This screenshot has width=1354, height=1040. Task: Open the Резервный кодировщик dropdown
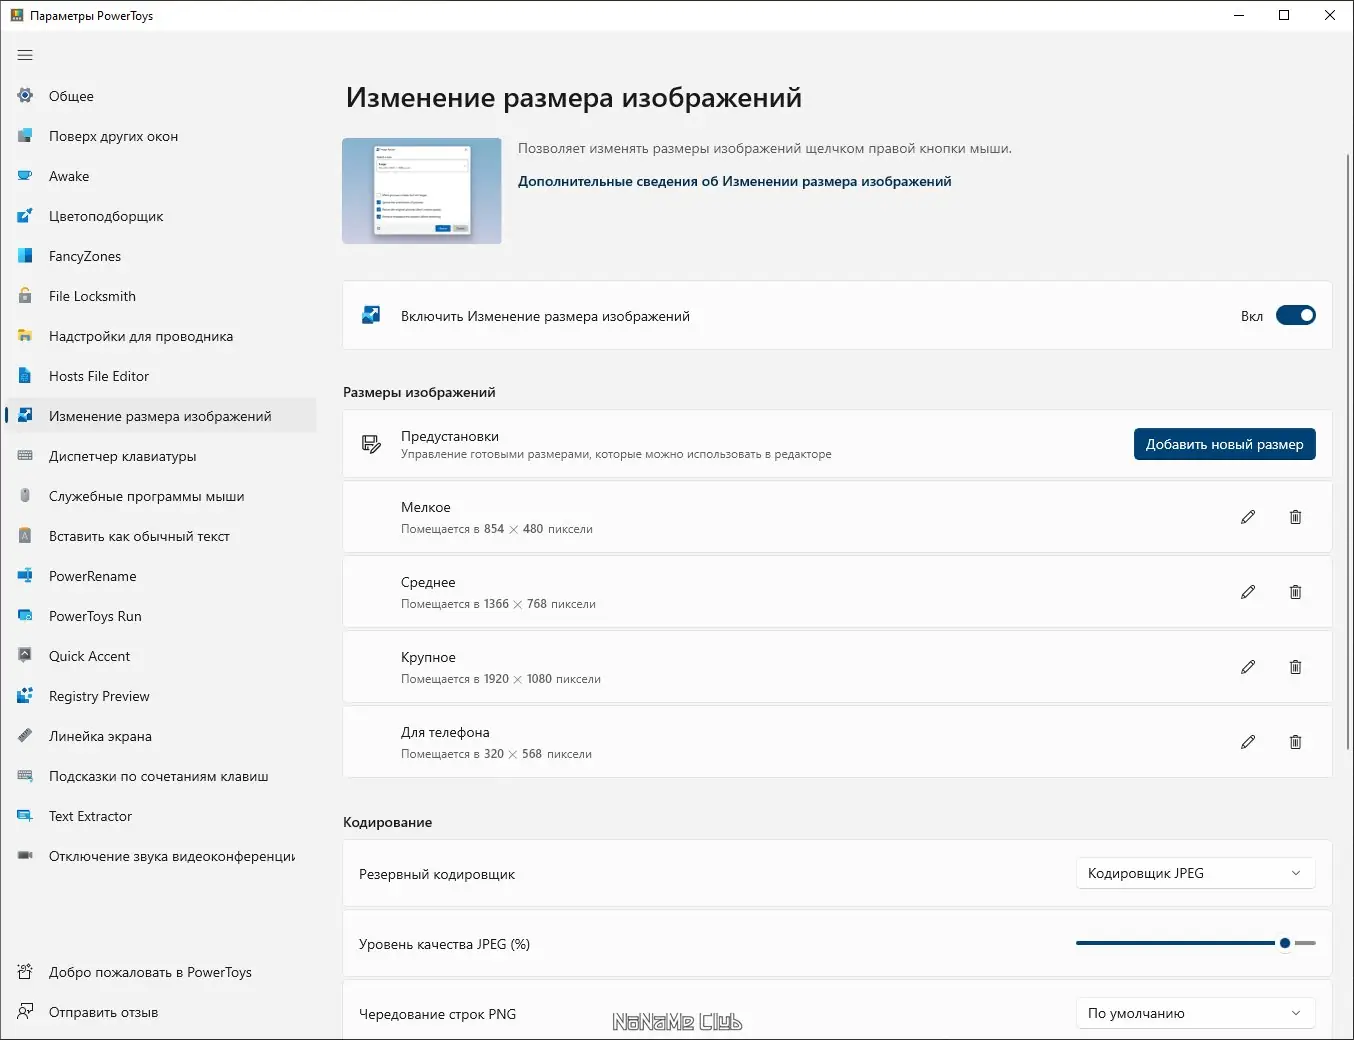pos(1195,873)
